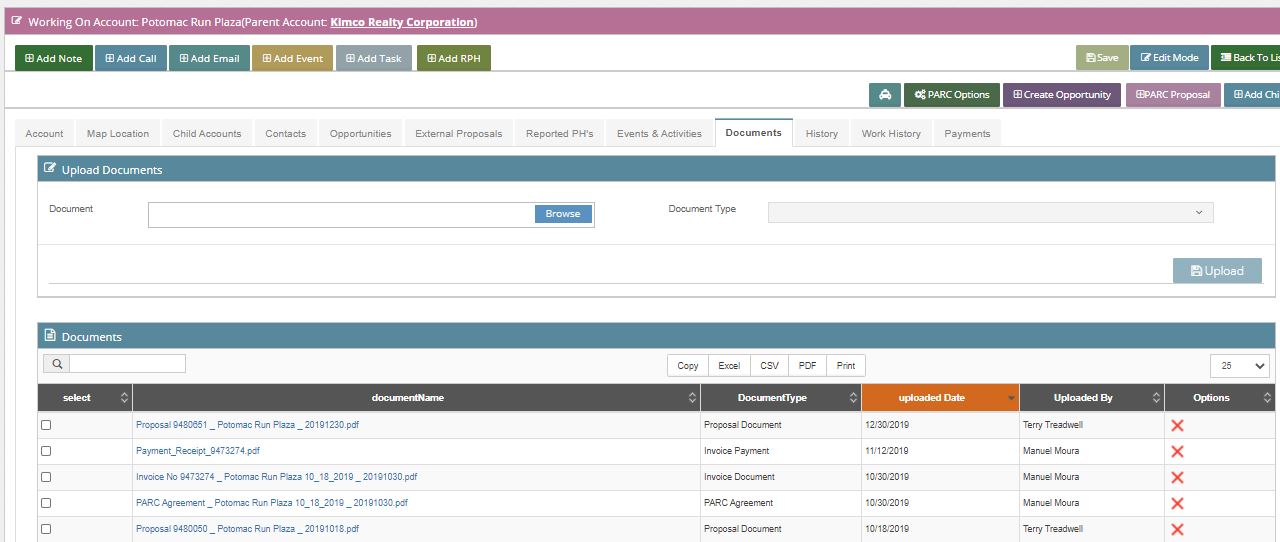Click the car icon button
Image resolution: width=1280 pixels, height=542 pixels.
coord(885,95)
